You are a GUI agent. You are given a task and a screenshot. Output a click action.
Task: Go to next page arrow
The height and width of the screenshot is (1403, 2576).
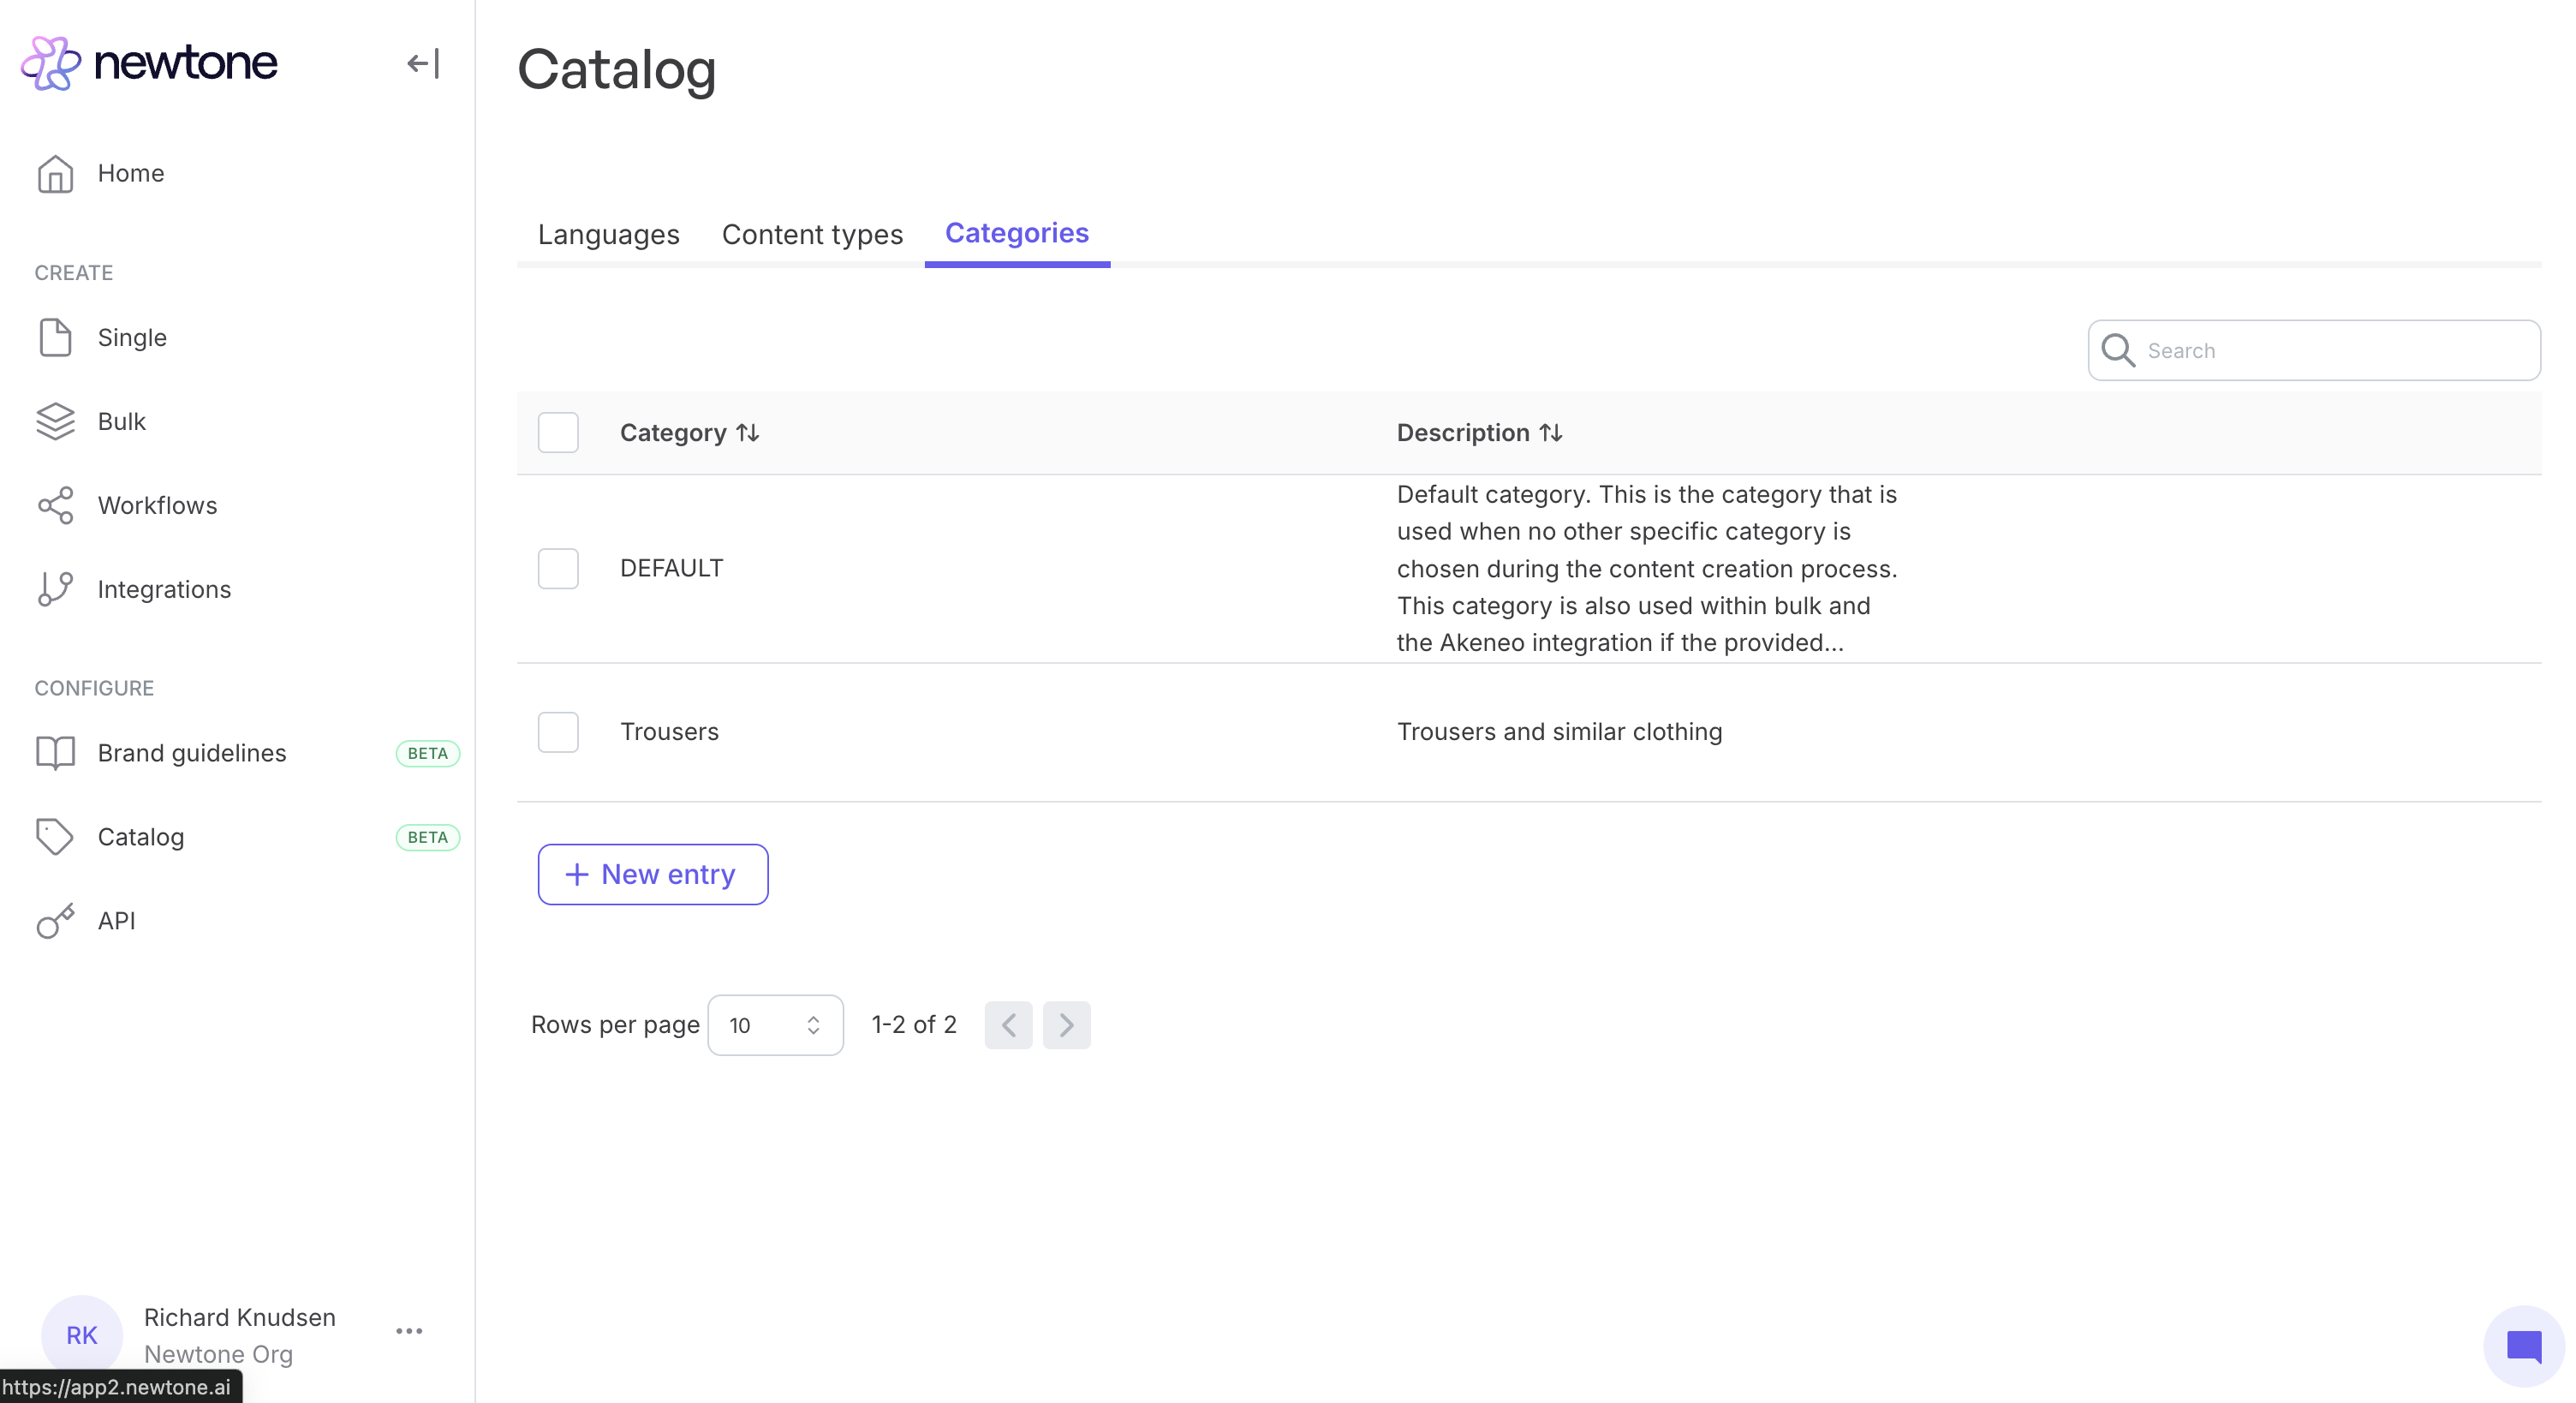tap(1066, 1025)
